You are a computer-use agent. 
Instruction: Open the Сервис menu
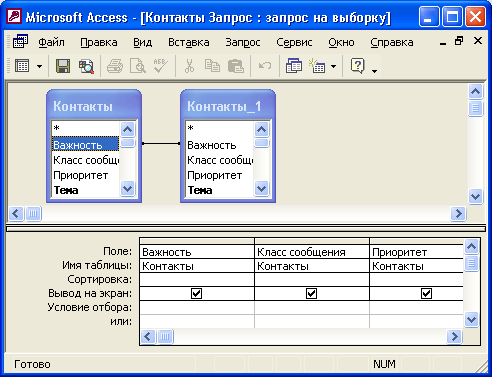point(294,42)
